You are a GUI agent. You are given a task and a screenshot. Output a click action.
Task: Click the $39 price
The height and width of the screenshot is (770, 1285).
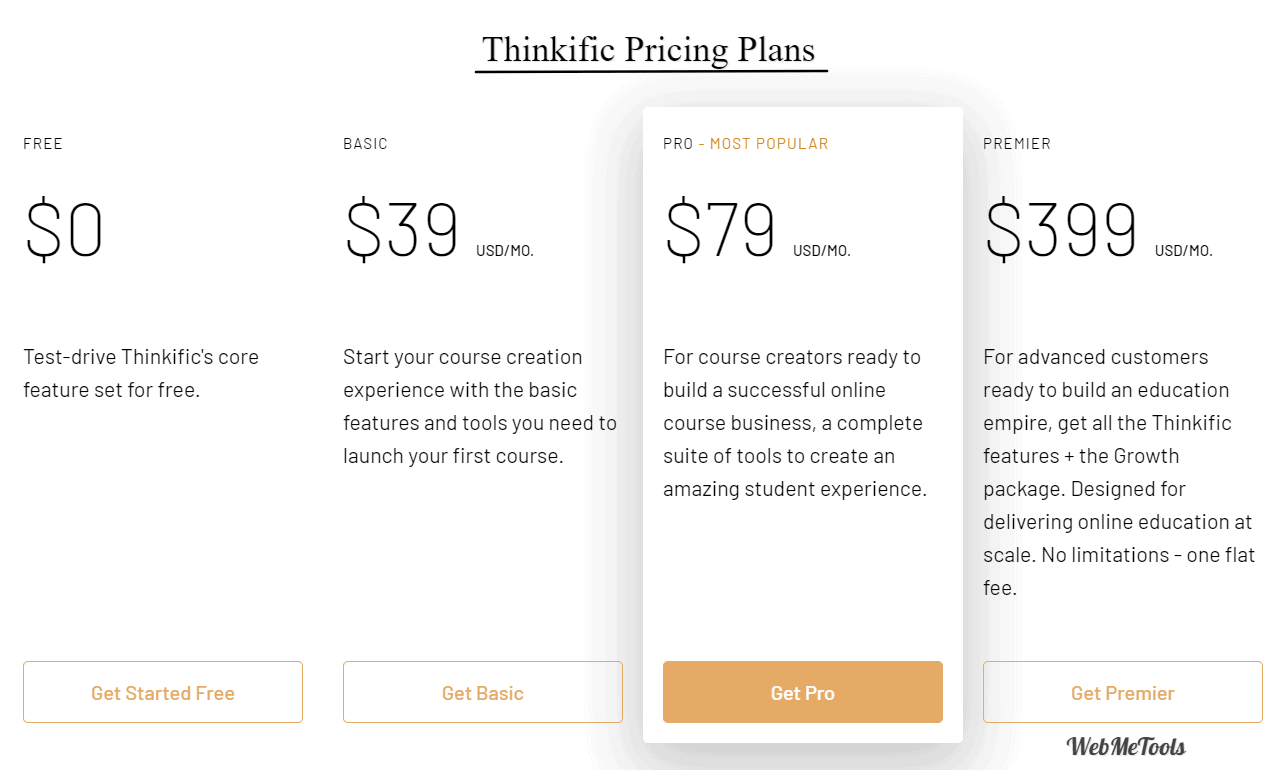click(401, 231)
